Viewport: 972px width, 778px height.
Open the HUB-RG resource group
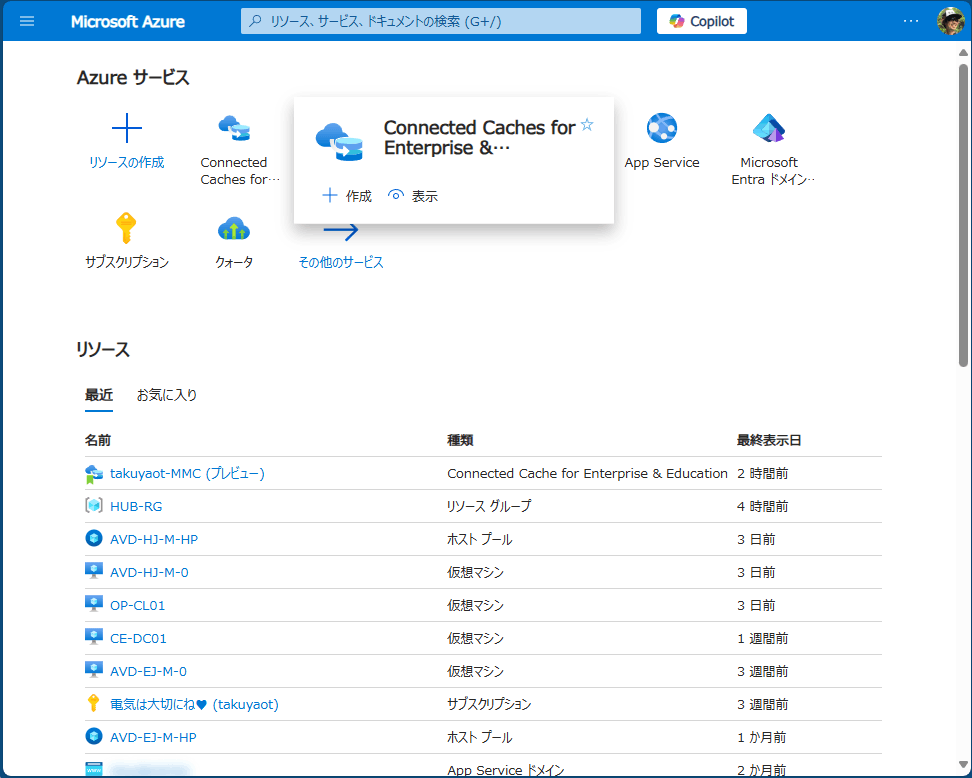(136, 506)
